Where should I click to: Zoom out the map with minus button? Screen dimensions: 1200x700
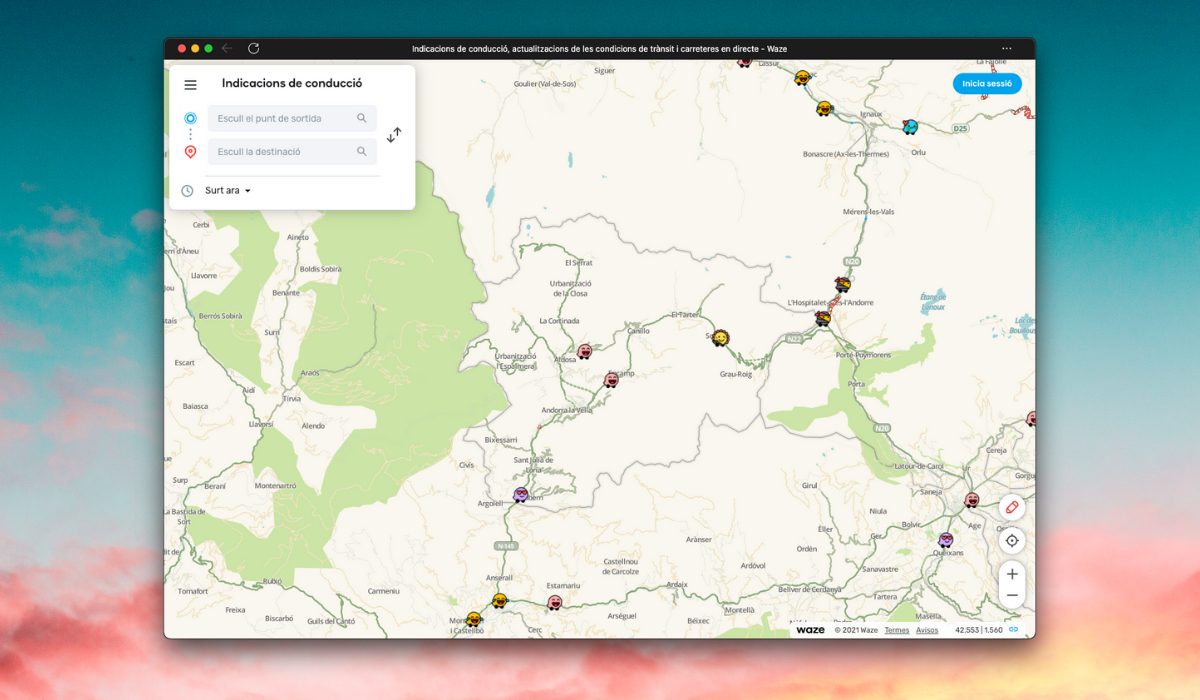tap(1012, 595)
